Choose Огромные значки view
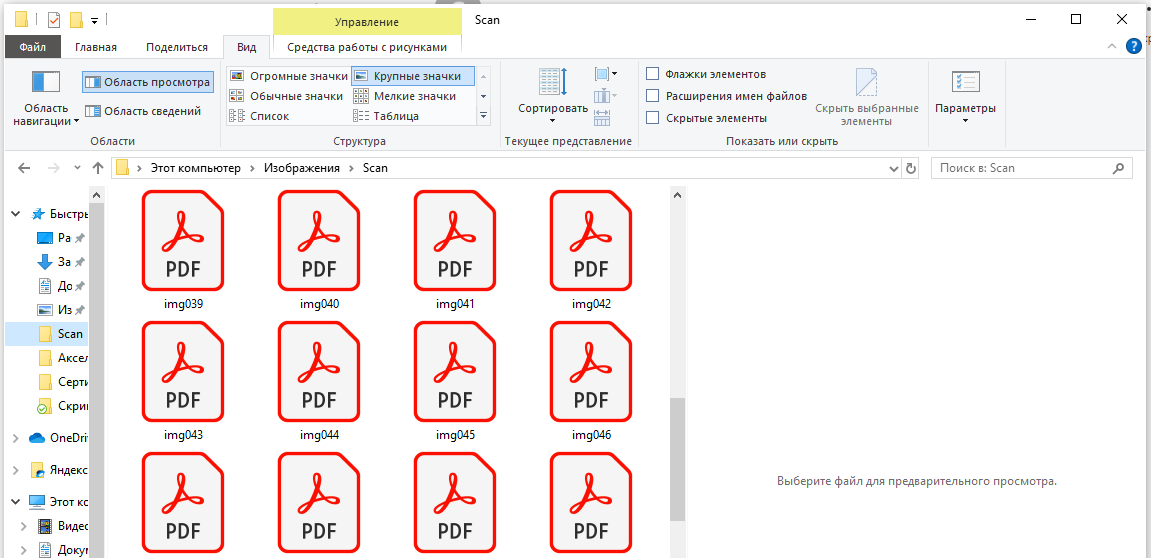The image size is (1151, 558). [x=288, y=76]
